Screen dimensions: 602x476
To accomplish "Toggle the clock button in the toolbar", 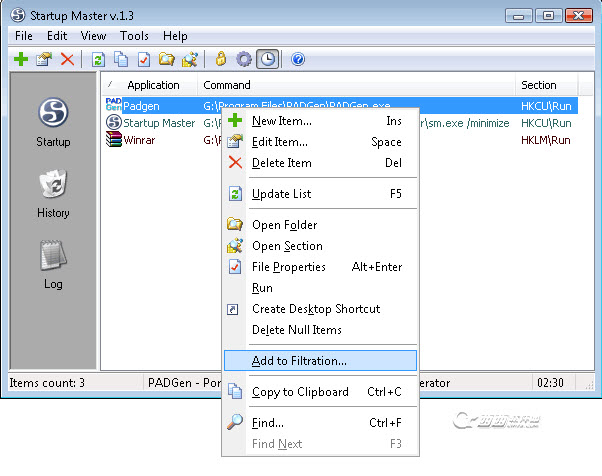I will point(267,59).
